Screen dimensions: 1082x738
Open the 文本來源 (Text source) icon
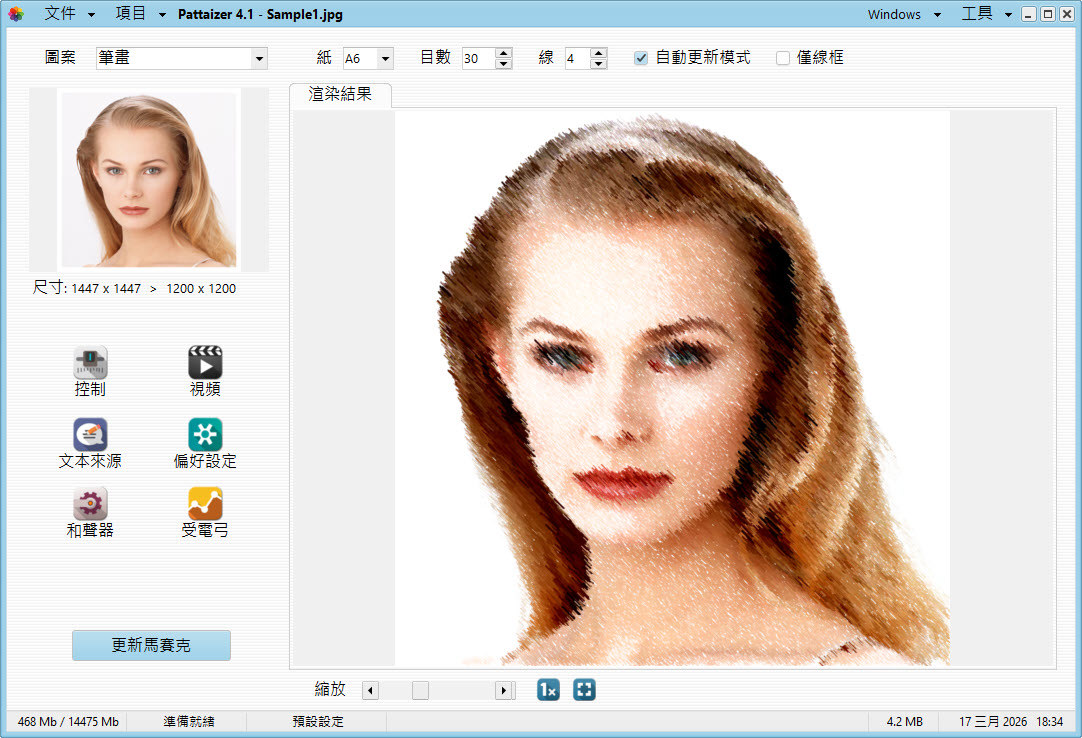(90, 435)
